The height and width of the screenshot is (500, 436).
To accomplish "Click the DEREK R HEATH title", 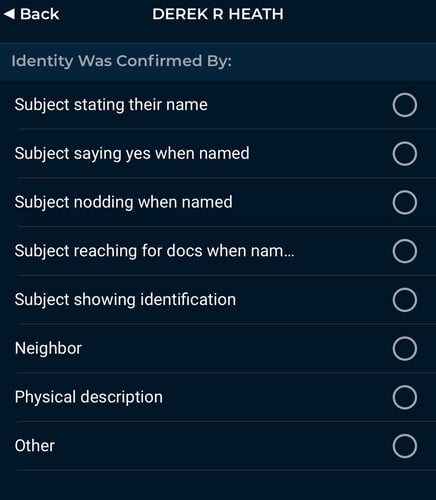I will coord(218,14).
